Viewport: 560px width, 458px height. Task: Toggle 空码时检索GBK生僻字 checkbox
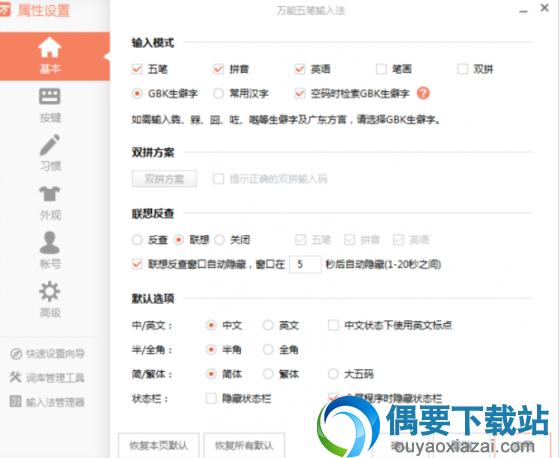(300, 94)
